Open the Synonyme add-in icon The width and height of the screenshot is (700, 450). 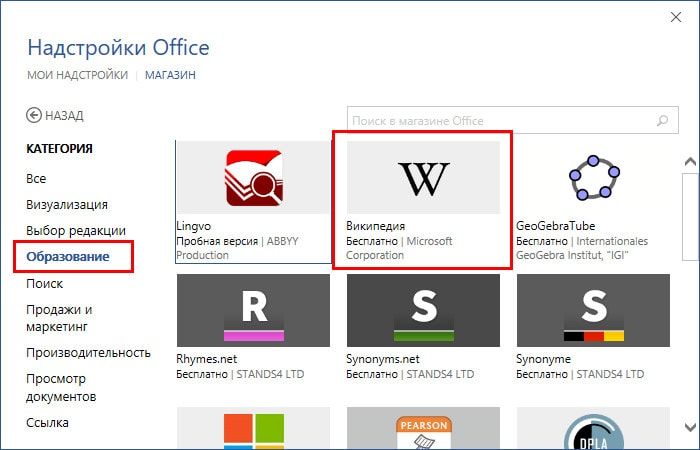coord(593,310)
